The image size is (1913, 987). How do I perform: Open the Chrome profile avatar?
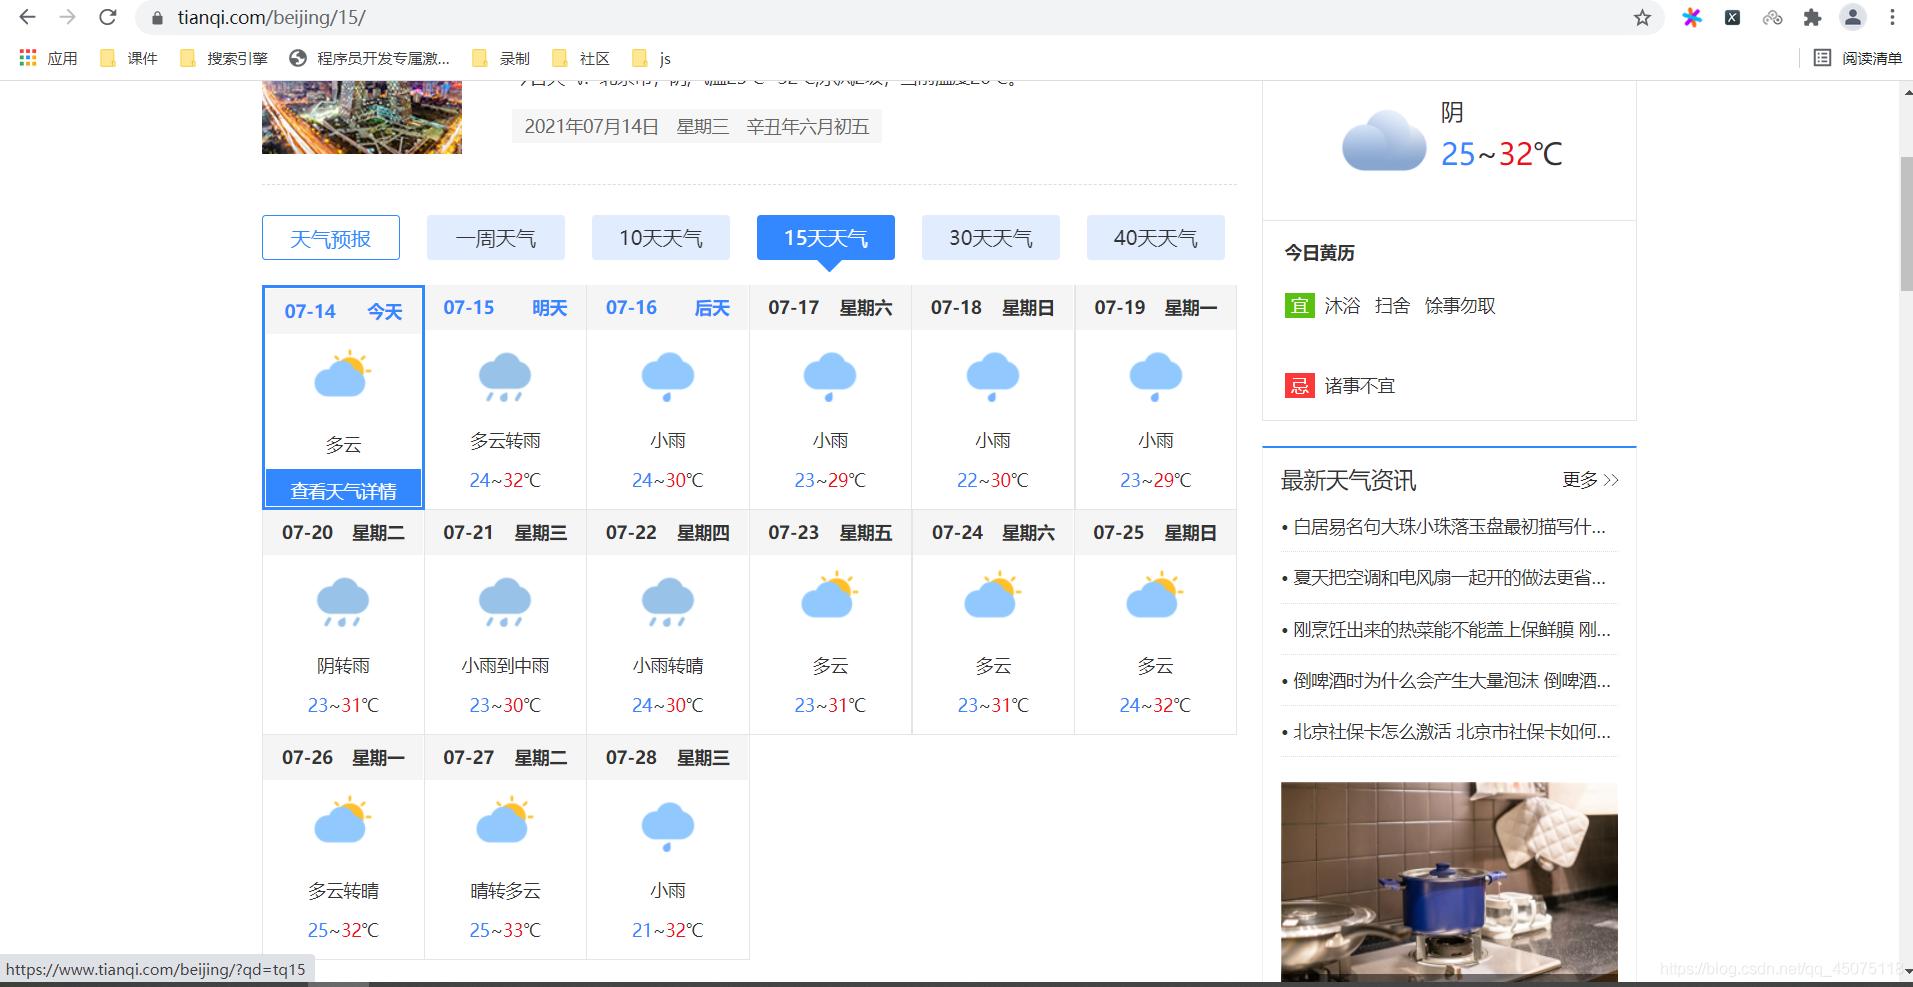coord(1853,17)
